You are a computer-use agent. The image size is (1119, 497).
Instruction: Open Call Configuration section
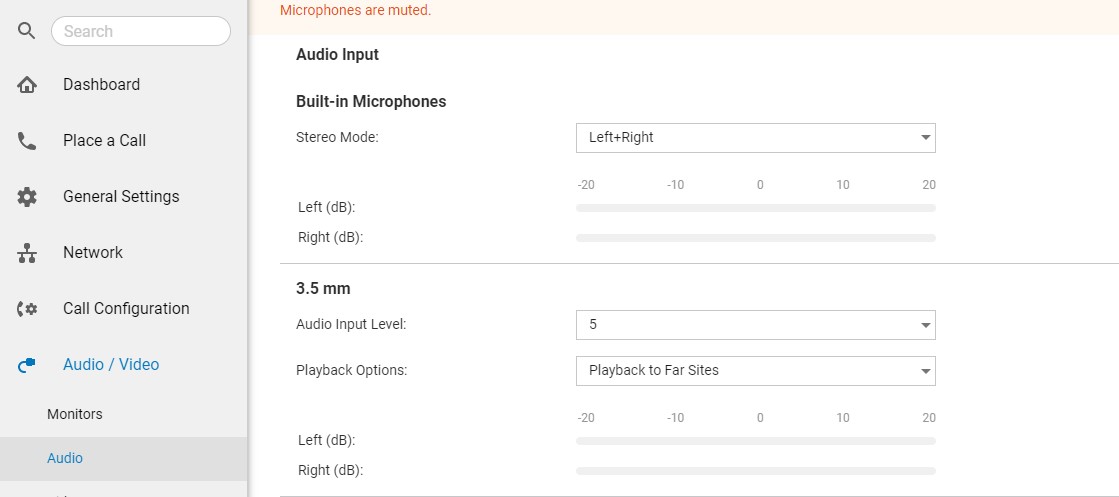[x=126, y=308]
